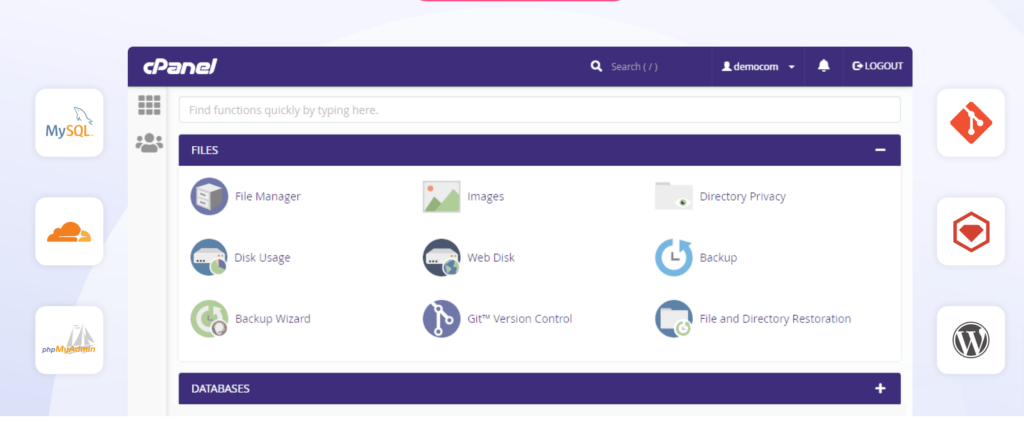Click the LOGOUT button
The image size is (1024, 422).
point(877,66)
